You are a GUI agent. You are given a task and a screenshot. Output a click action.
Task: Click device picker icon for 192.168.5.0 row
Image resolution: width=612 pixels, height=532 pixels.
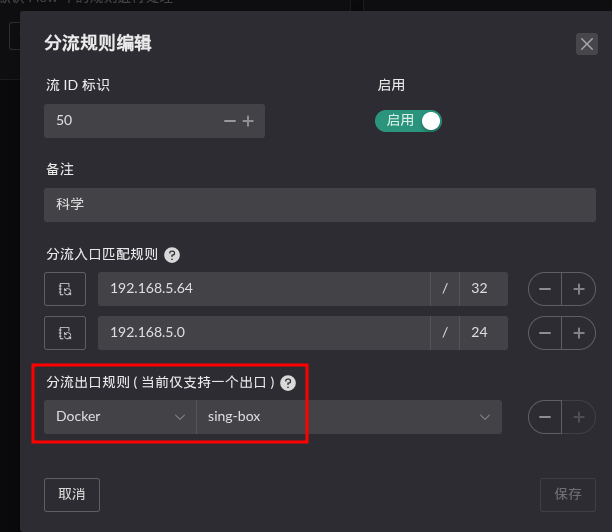65,333
